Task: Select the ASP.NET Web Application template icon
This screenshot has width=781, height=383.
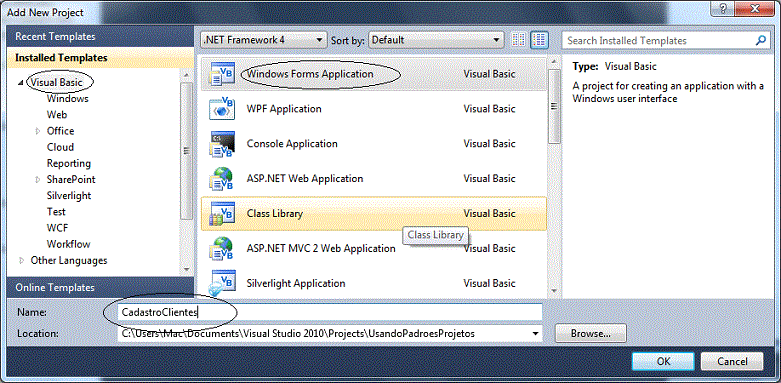Action: [222, 179]
